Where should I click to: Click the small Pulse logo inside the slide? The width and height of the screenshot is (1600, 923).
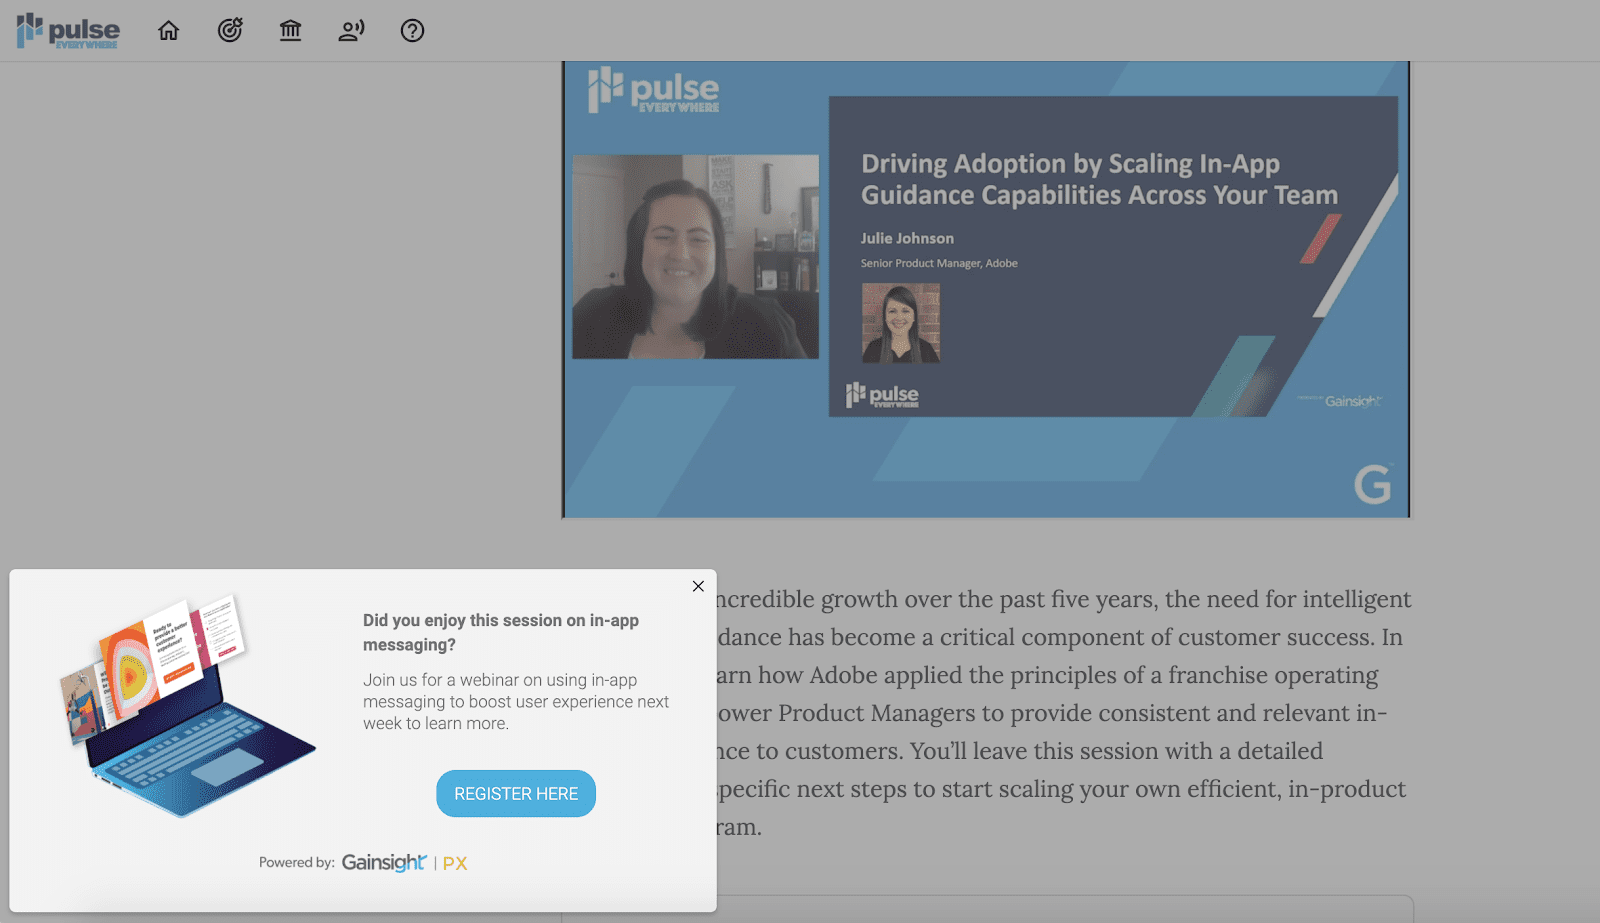point(882,396)
